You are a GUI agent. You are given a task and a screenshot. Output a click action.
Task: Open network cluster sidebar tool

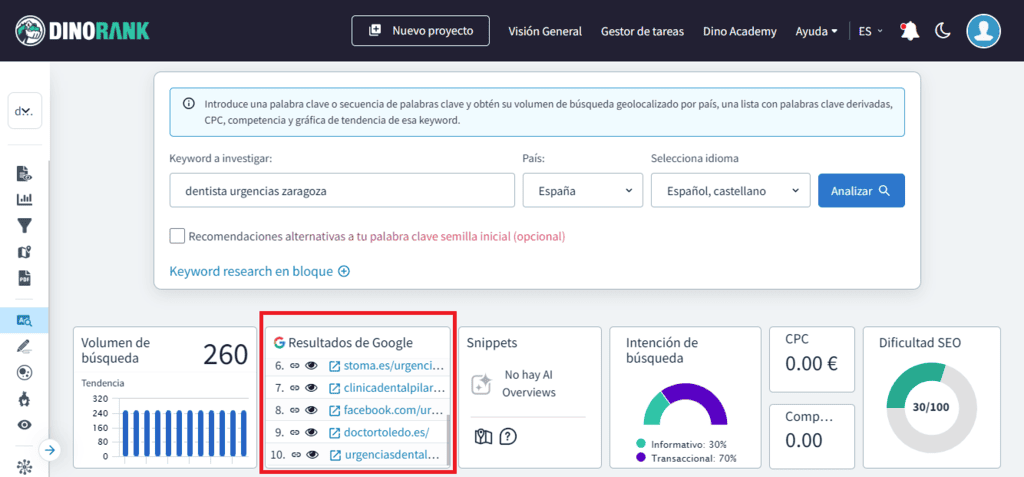pyautogui.click(x=24, y=468)
